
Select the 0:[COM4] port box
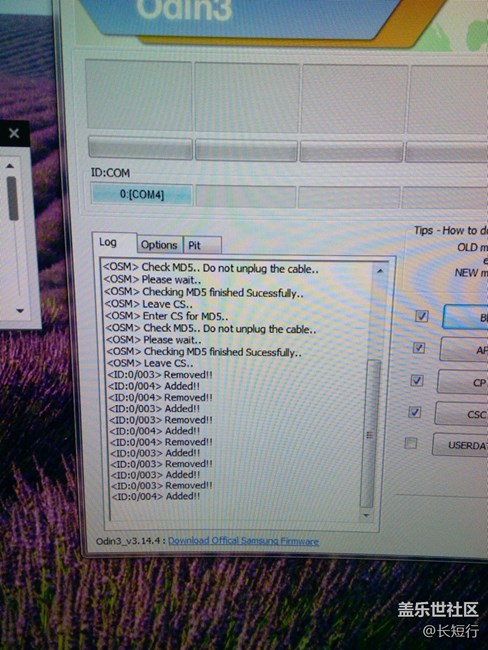pyautogui.click(x=142, y=194)
